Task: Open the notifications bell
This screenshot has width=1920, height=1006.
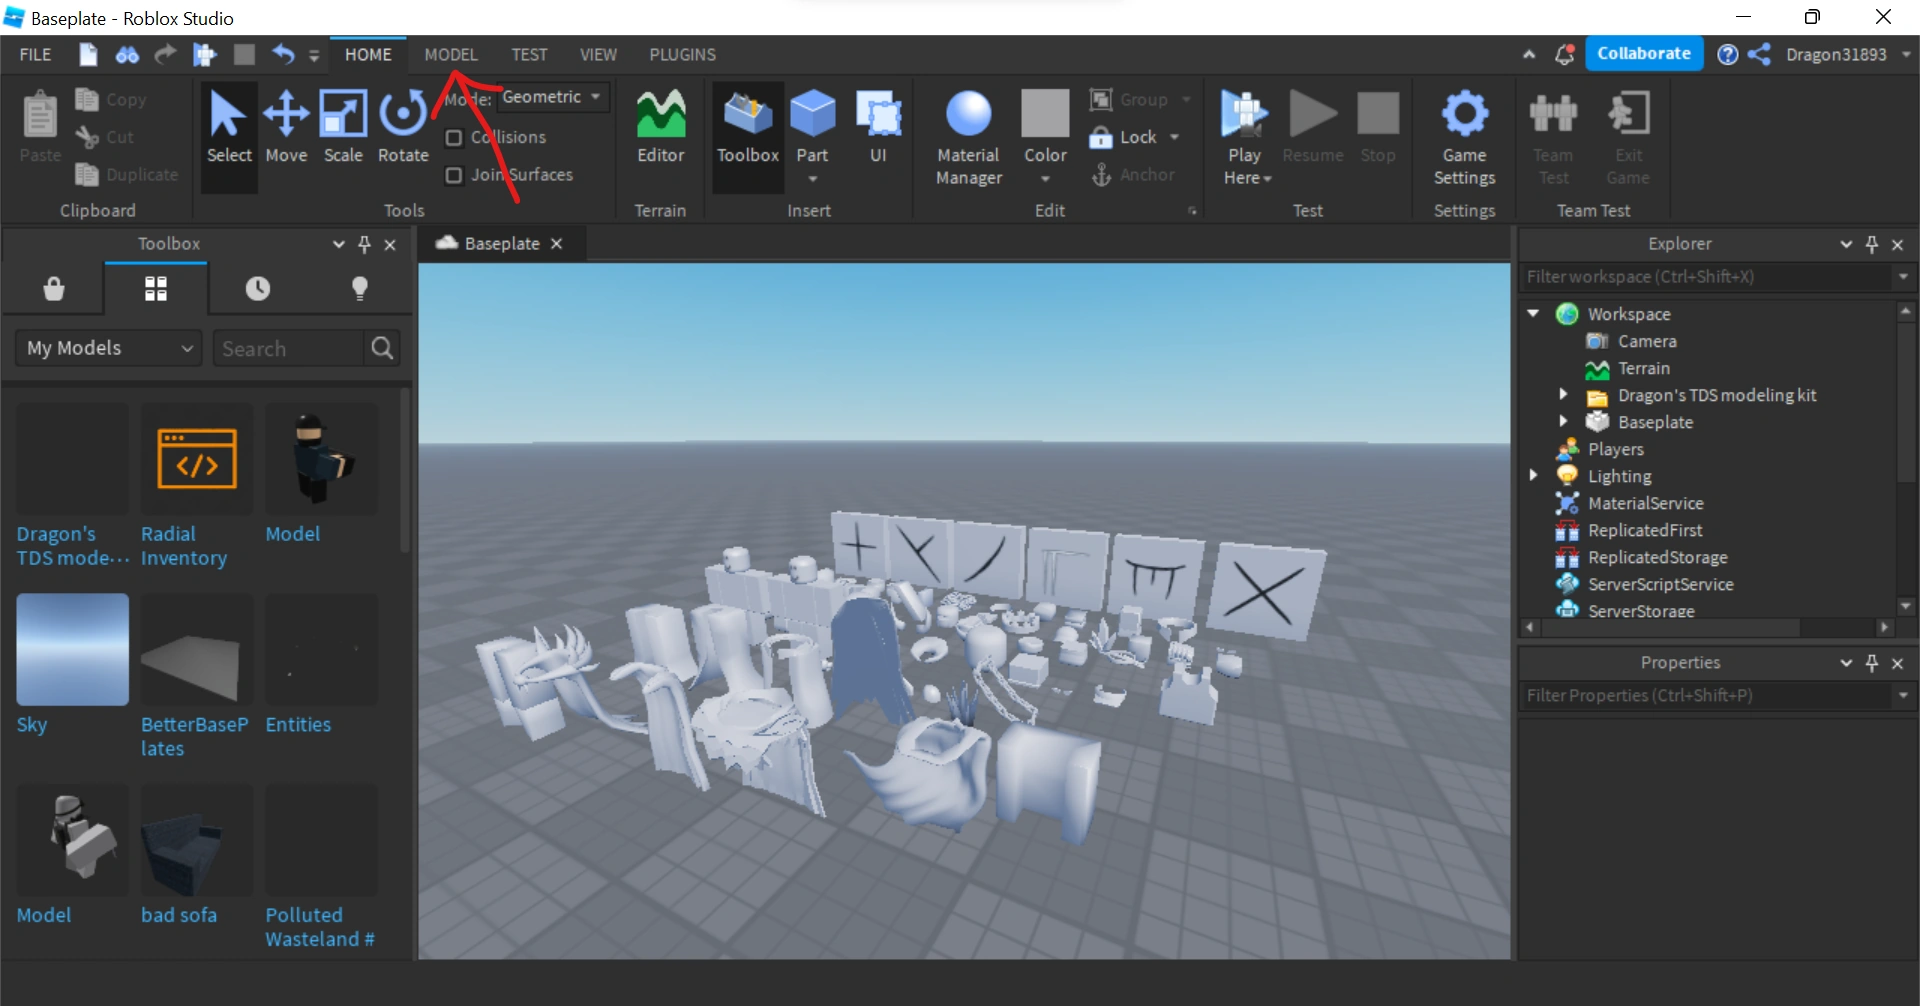Action: pyautogui.click(x=1564, y=54)
